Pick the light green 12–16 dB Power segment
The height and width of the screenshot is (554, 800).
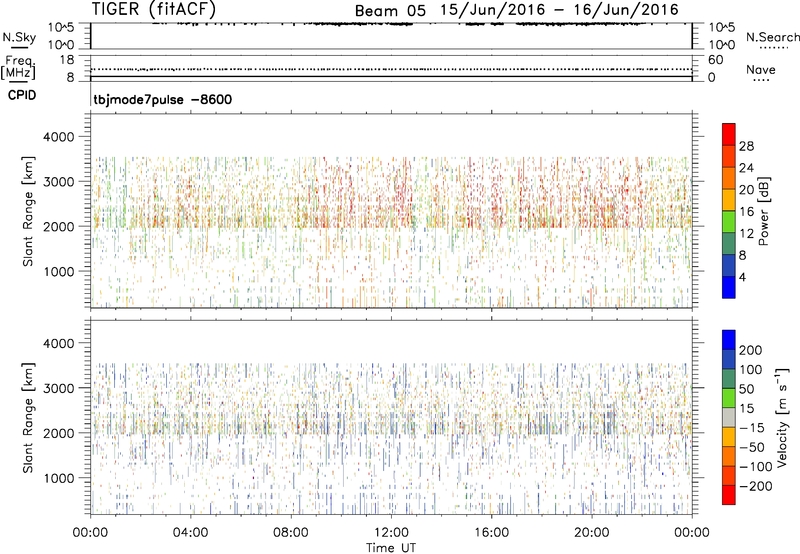coord(729,222)
